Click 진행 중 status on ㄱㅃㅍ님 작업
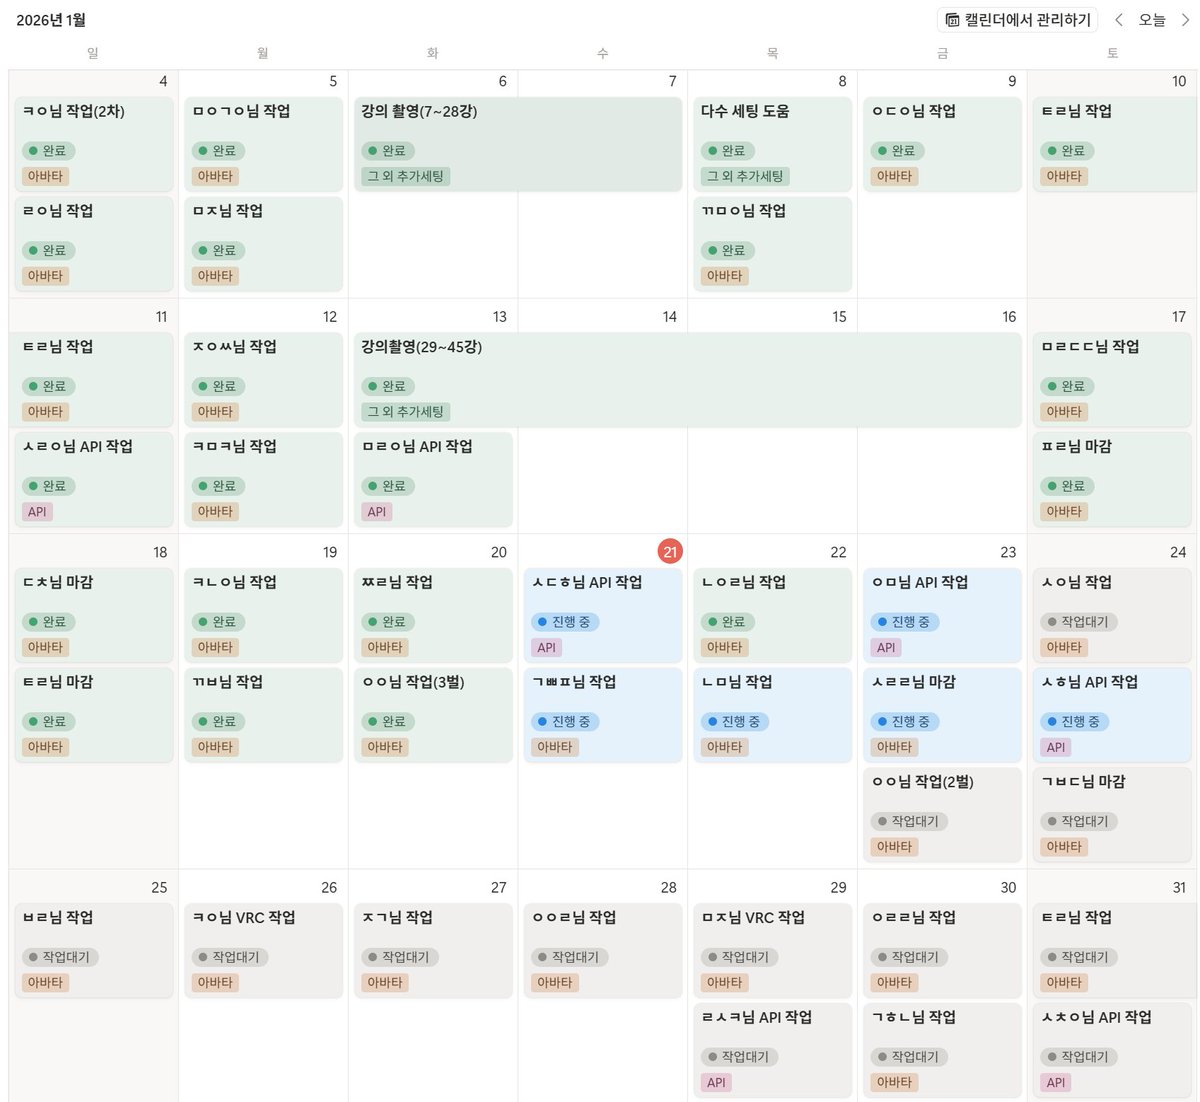The image size is (1200, 1102). click(564, 722)
